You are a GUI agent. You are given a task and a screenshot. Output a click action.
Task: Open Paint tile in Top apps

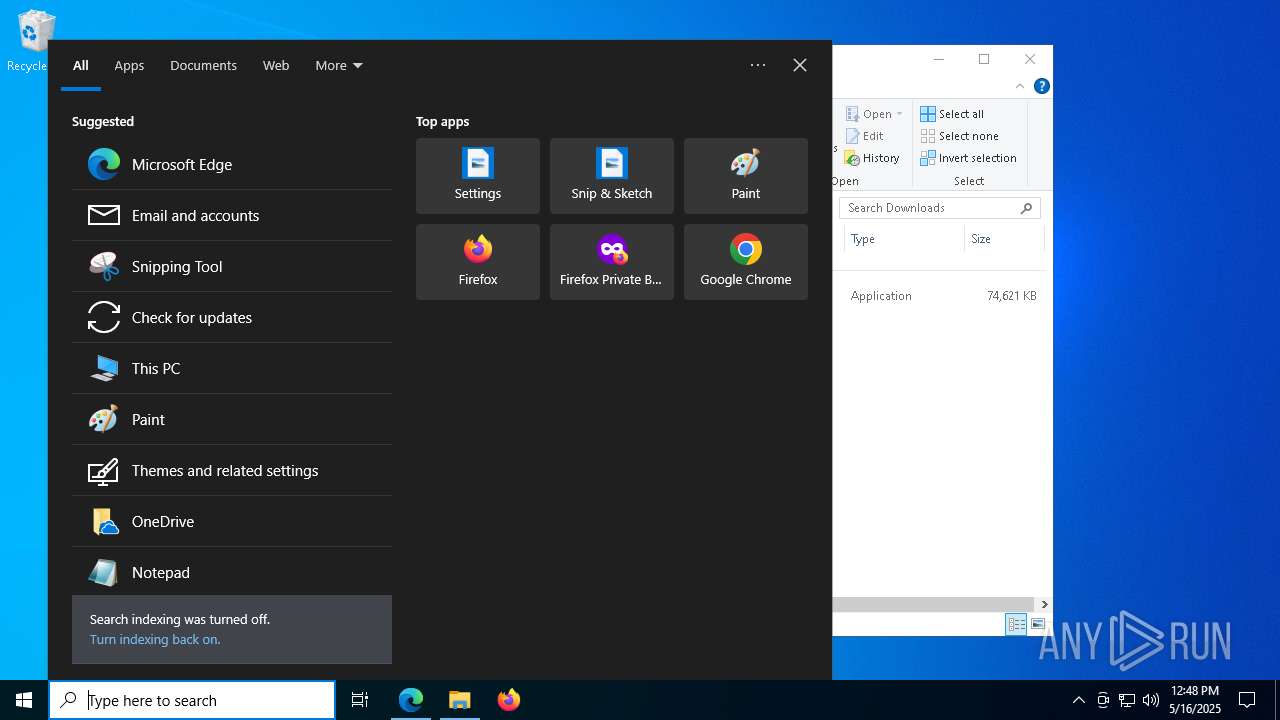[x=746, y=176]
